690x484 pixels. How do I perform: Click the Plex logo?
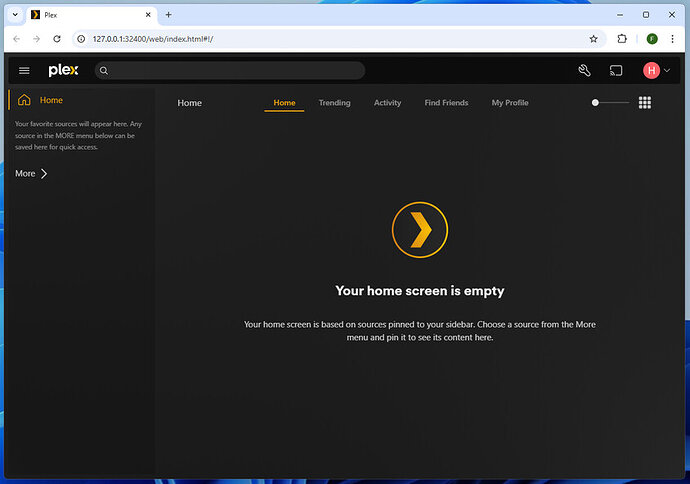(63, 70)
